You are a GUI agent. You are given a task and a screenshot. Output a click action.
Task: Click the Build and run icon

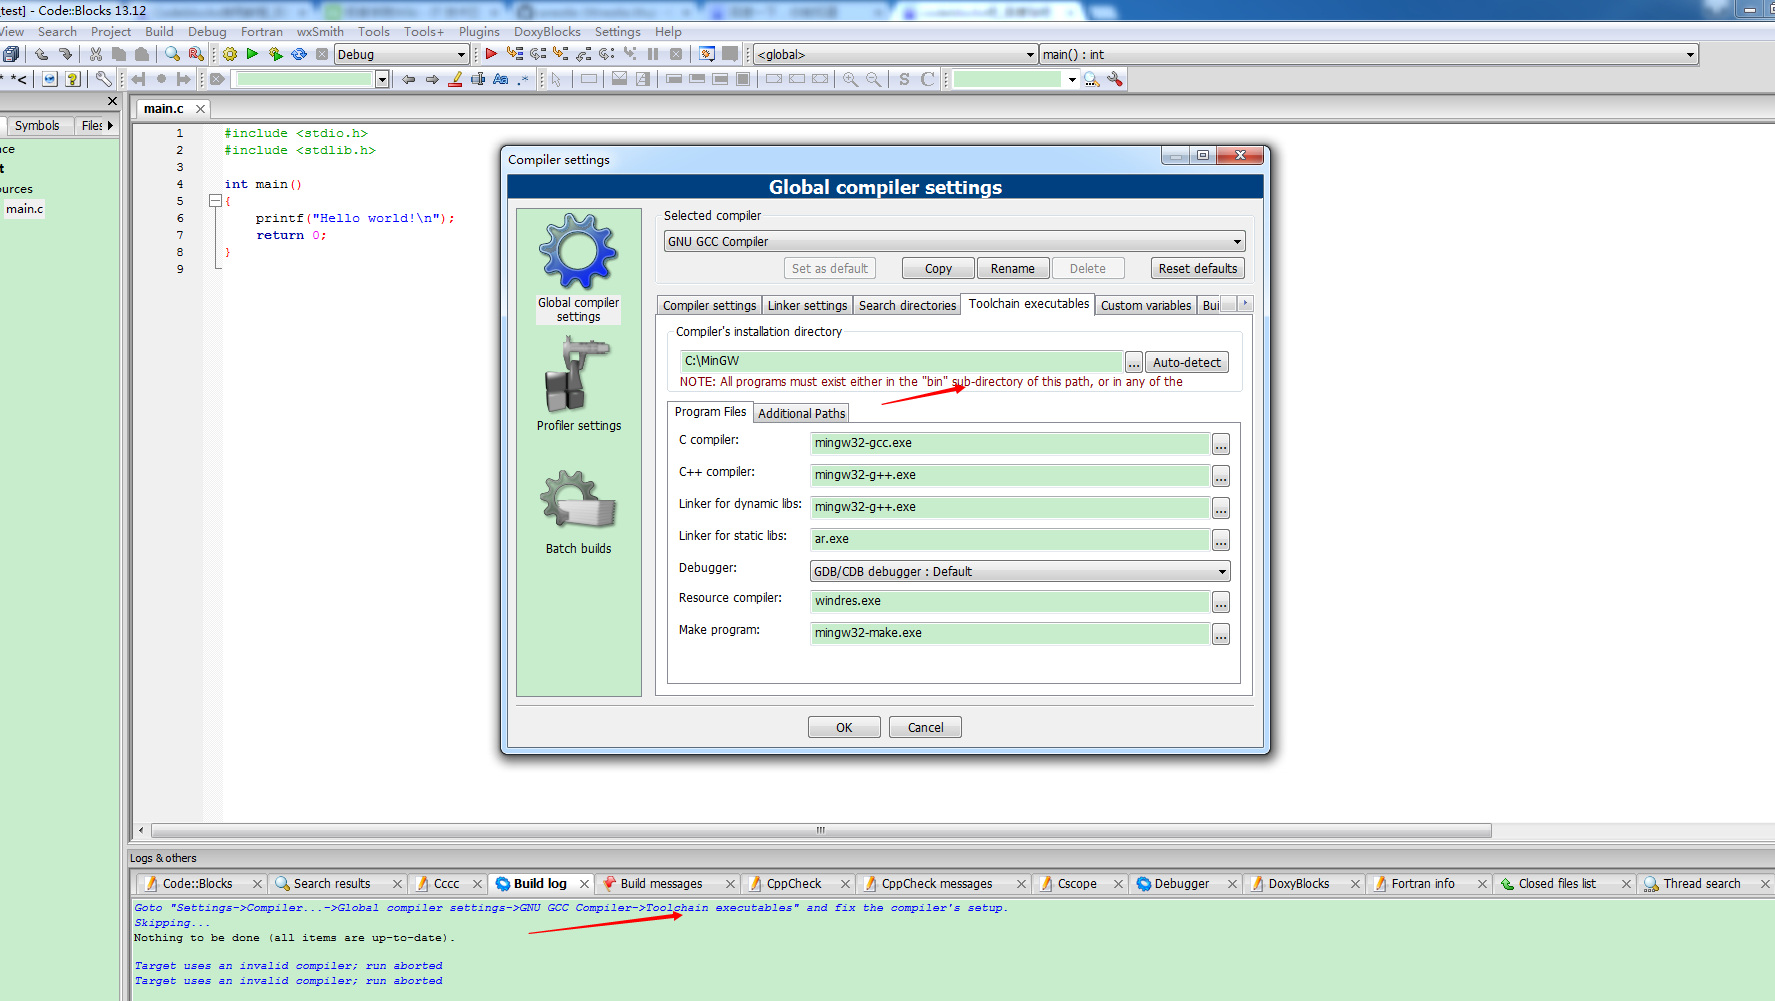(x=275, y=54)
